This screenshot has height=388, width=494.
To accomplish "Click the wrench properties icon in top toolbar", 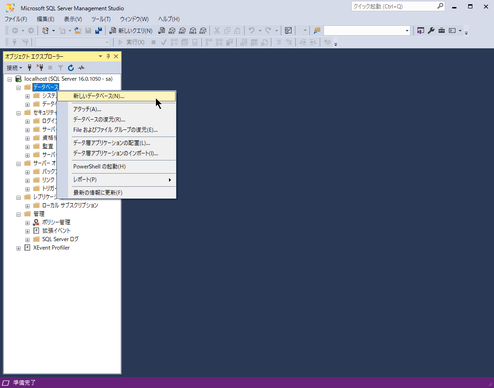I will point(431,31).
